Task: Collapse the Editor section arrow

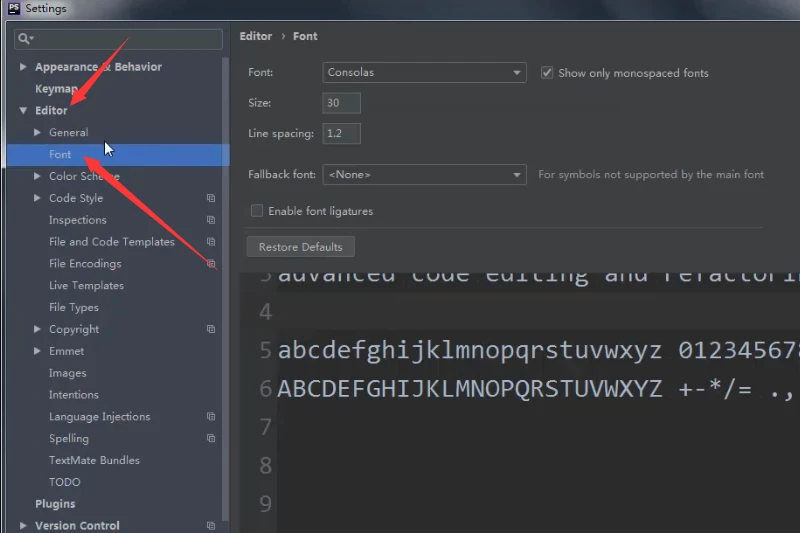Action: (23, 110)
